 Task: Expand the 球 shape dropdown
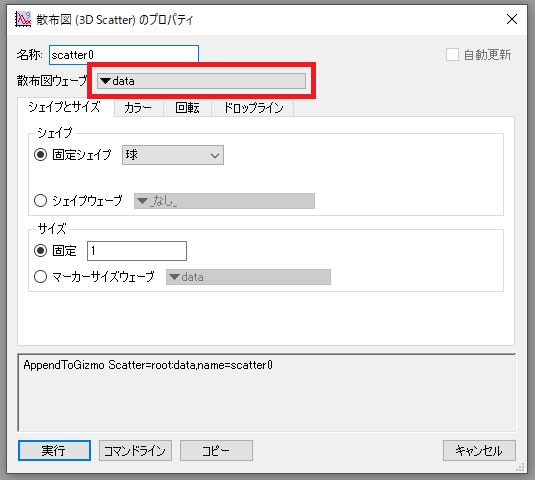coord(173,155)
